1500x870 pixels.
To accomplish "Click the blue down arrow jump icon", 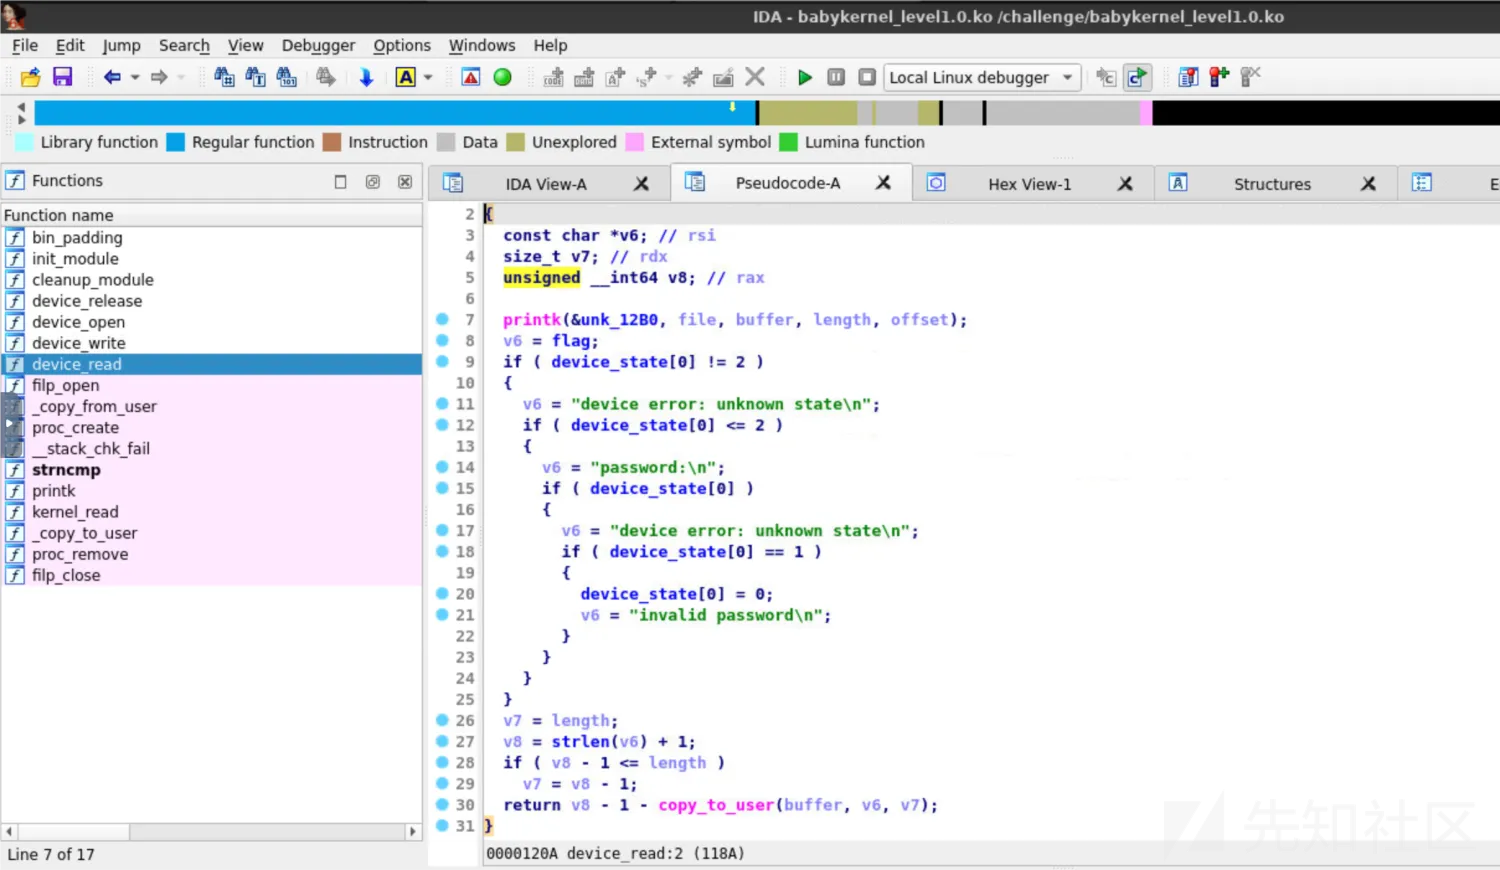I will click(x=366, y=77).
